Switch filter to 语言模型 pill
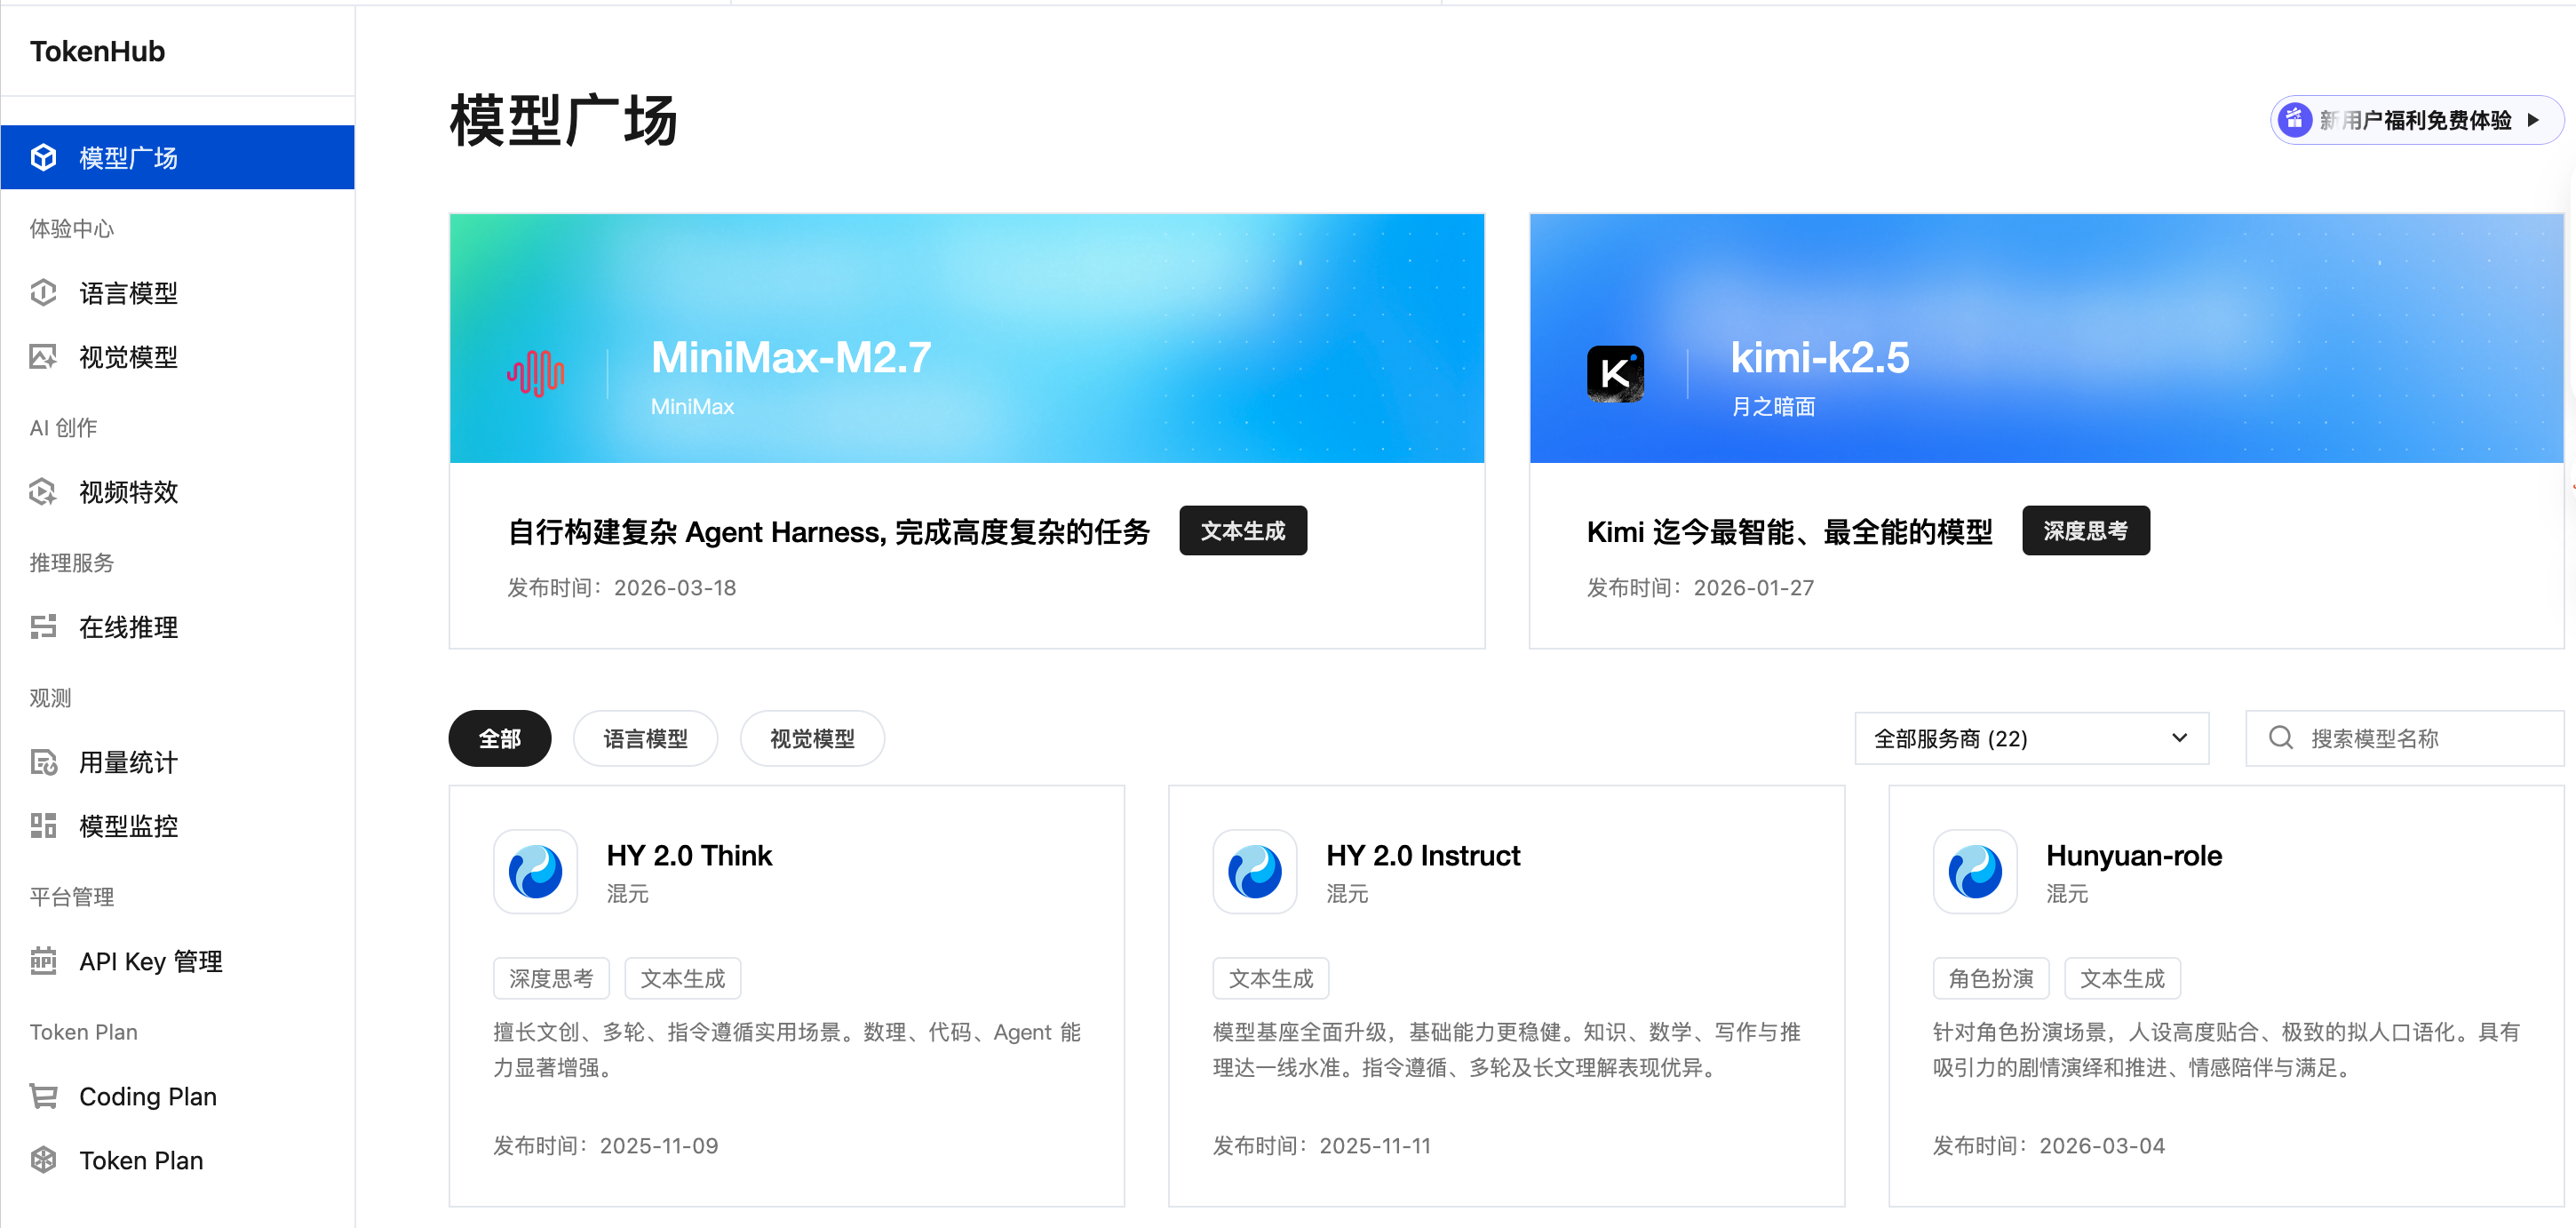Image resolution: width=2576 pixels, height=1228 pixels. pyautogui.click(x=645, y=738)
